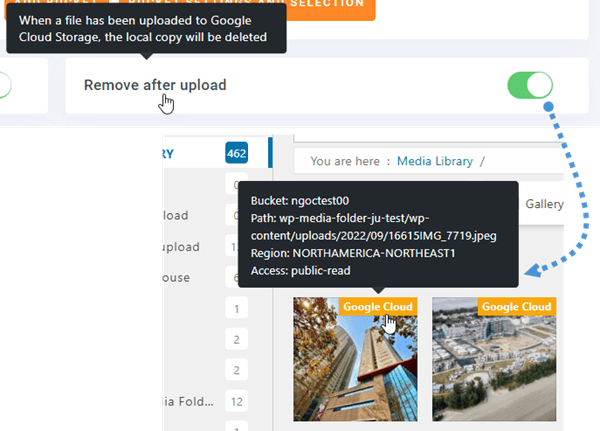The image size is (600, 431).
Task: Select the Gallery option in the toolbar
Action: (x=544, y=203)
